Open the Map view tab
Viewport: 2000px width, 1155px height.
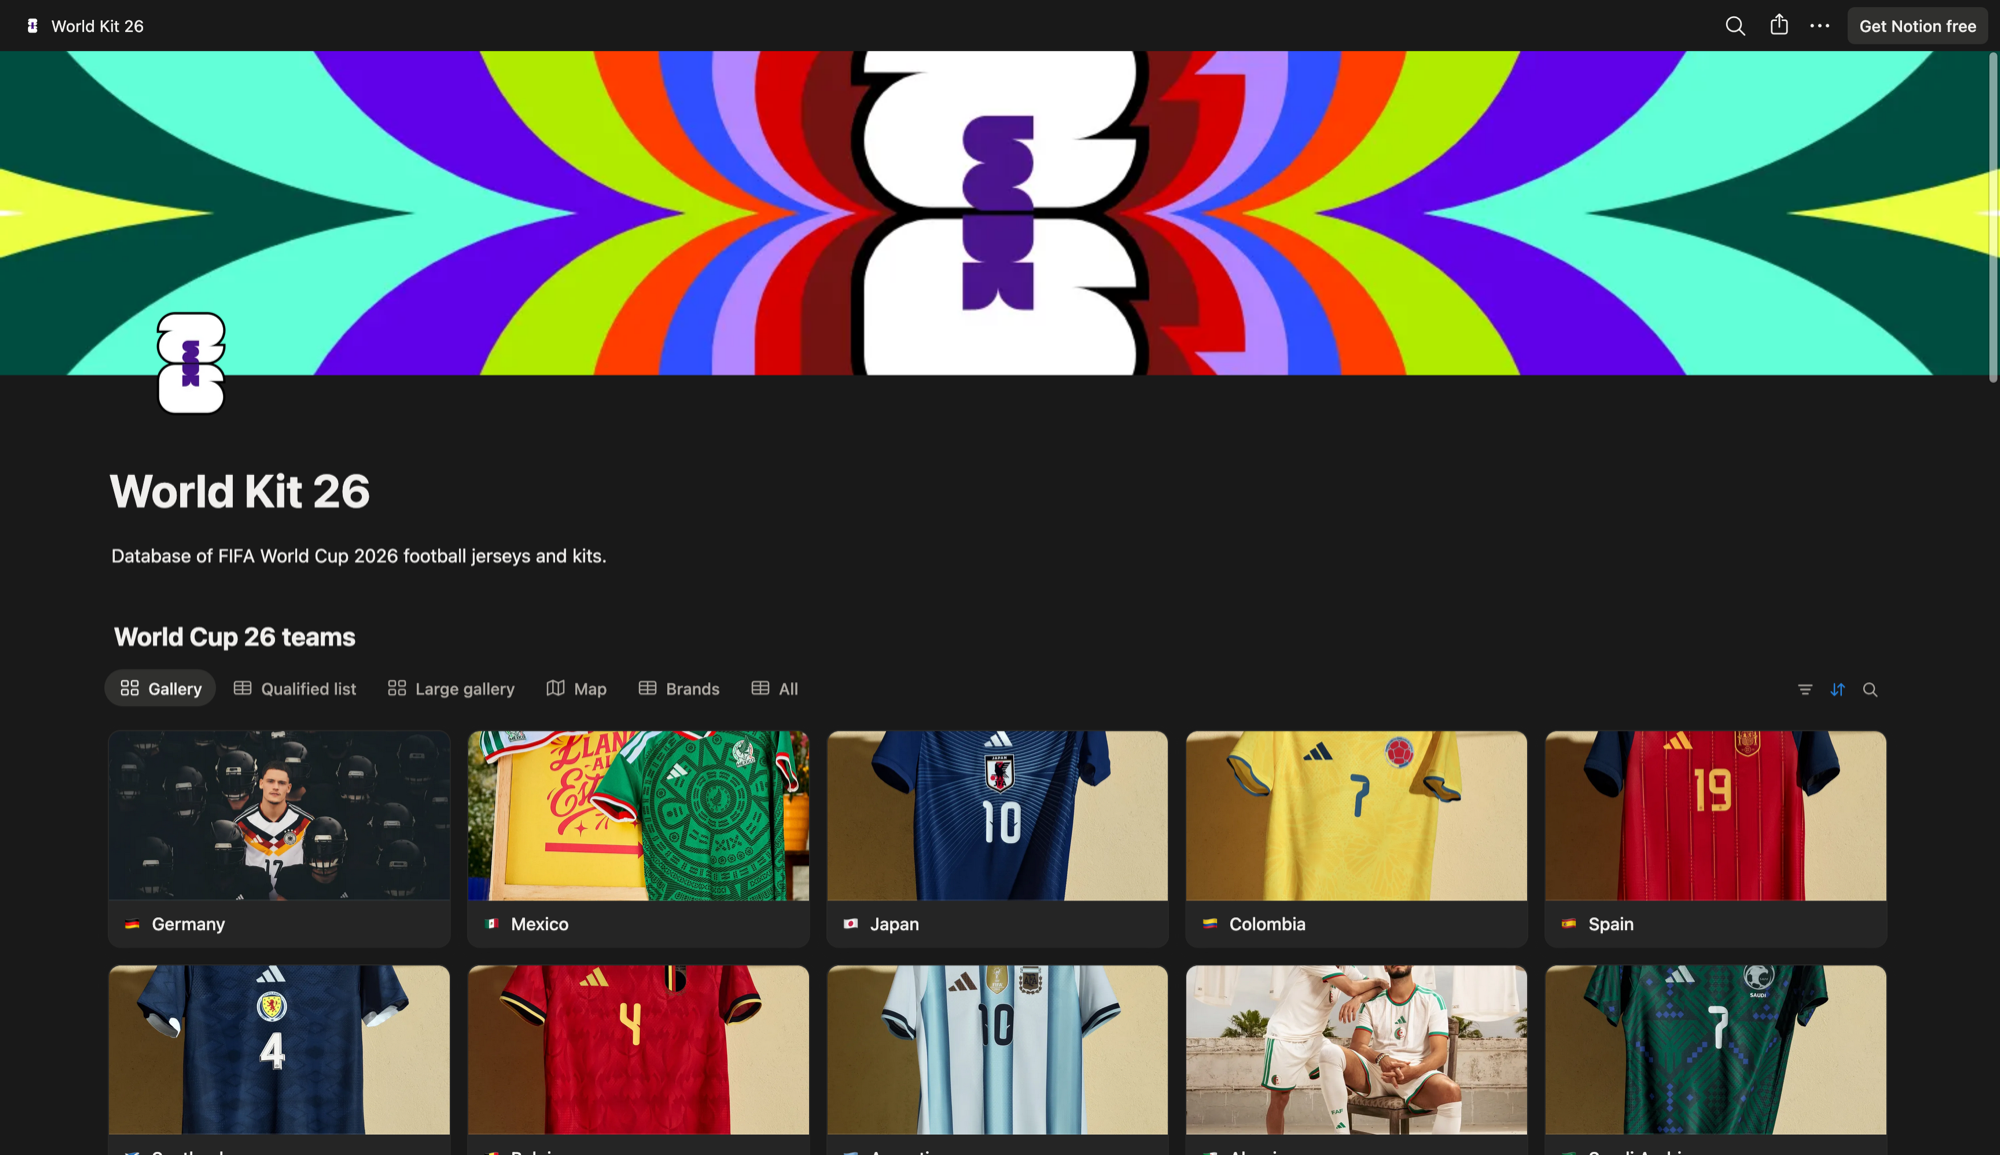click(x=577, y=689)
